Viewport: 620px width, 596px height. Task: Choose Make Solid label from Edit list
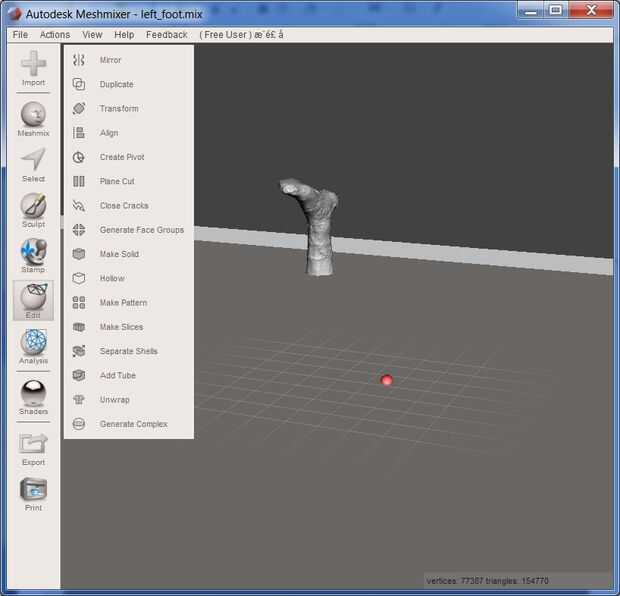click(119, 254)
